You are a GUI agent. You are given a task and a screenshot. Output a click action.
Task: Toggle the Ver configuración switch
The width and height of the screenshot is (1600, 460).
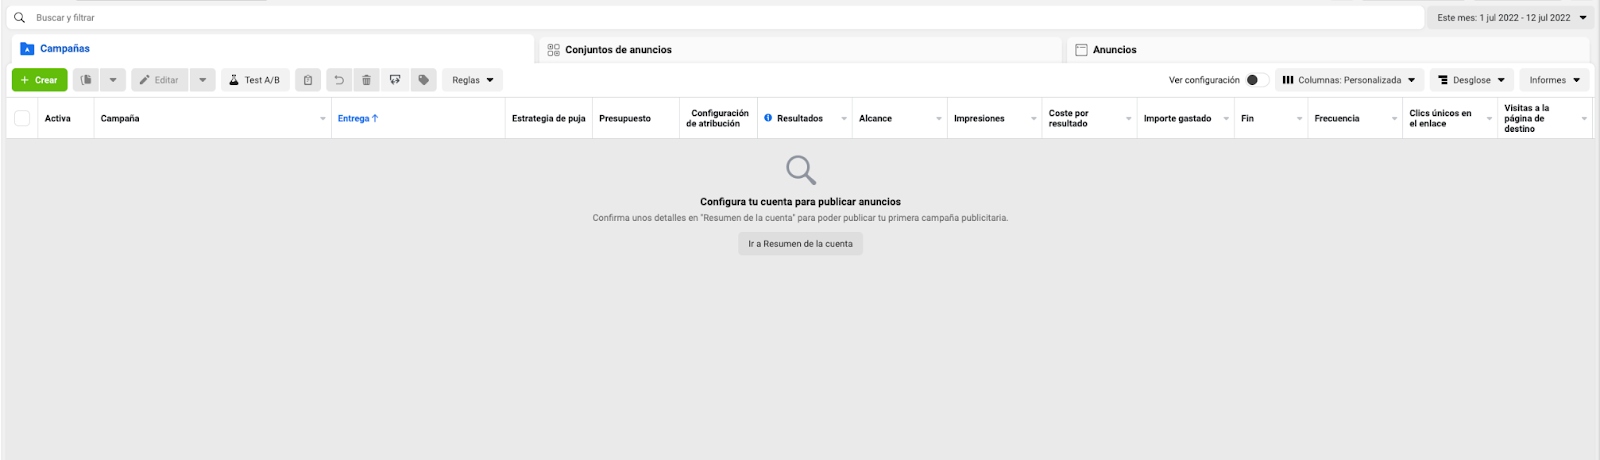coord(1256,80)
